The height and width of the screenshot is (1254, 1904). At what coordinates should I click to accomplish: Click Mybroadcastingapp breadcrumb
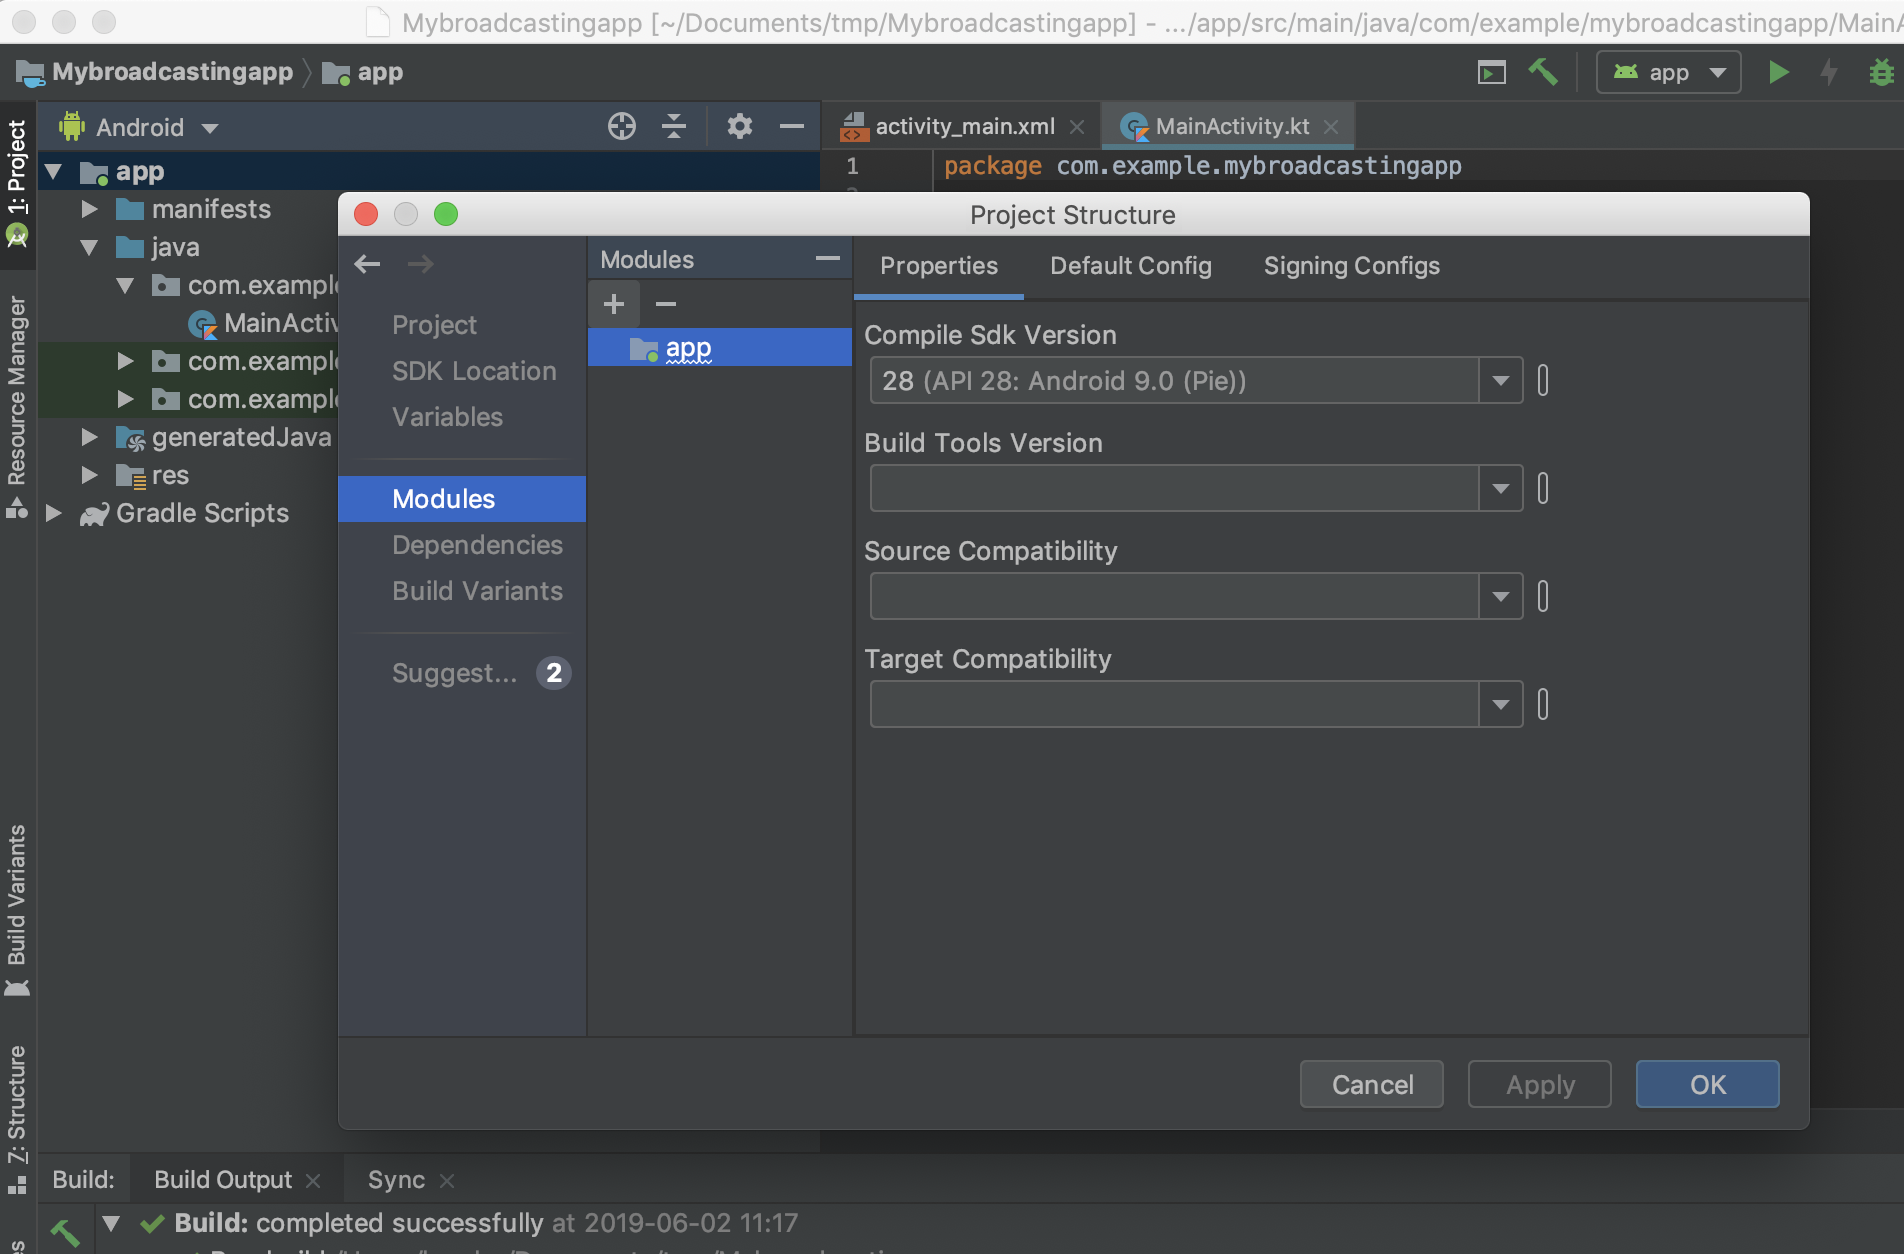(x=155, y=72)
